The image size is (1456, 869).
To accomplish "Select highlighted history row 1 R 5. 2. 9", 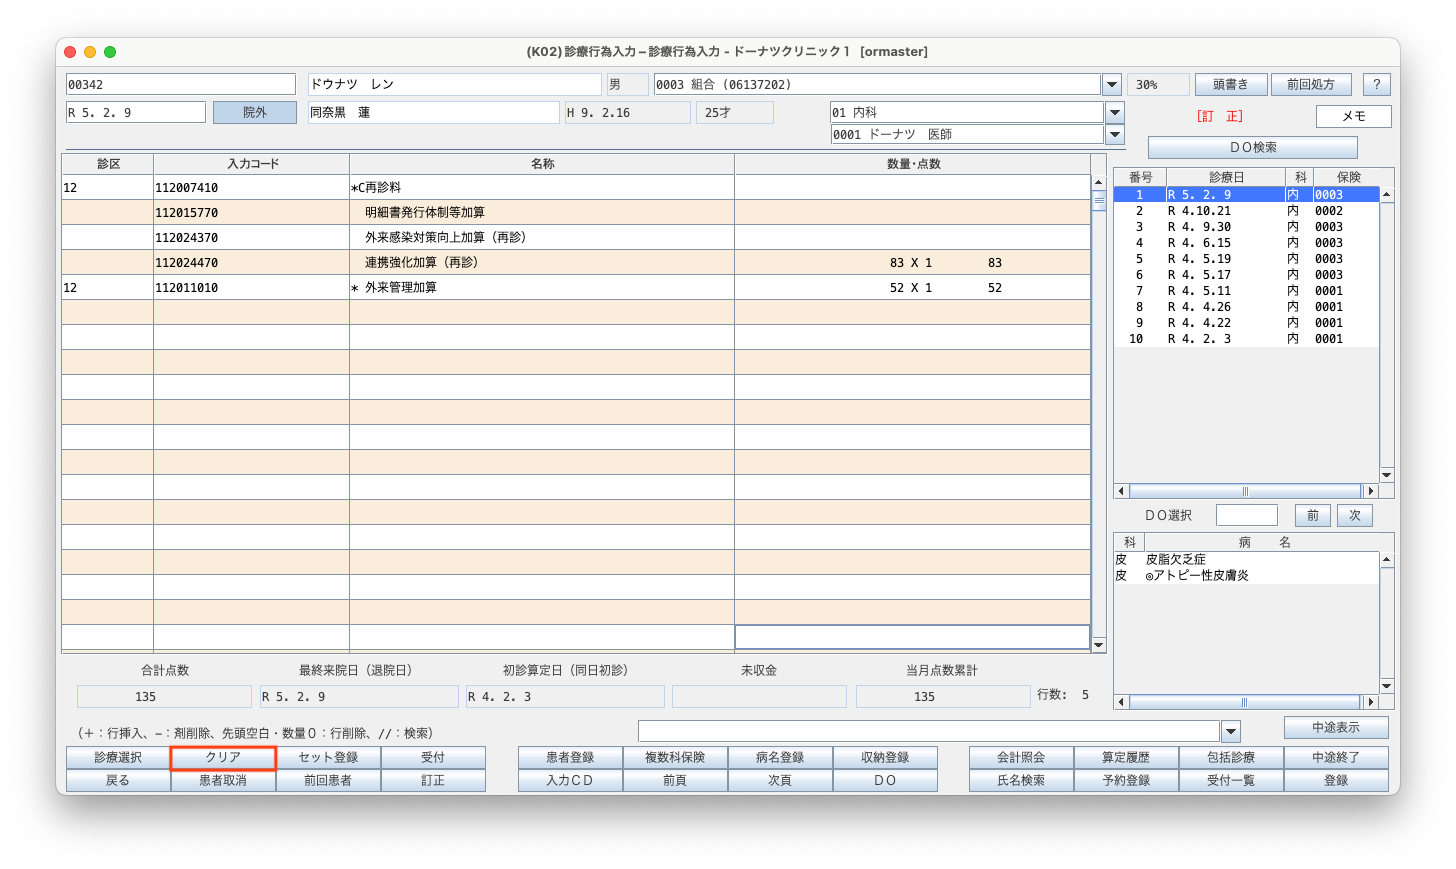I will pyautogui.click(x=1246, y=195).
